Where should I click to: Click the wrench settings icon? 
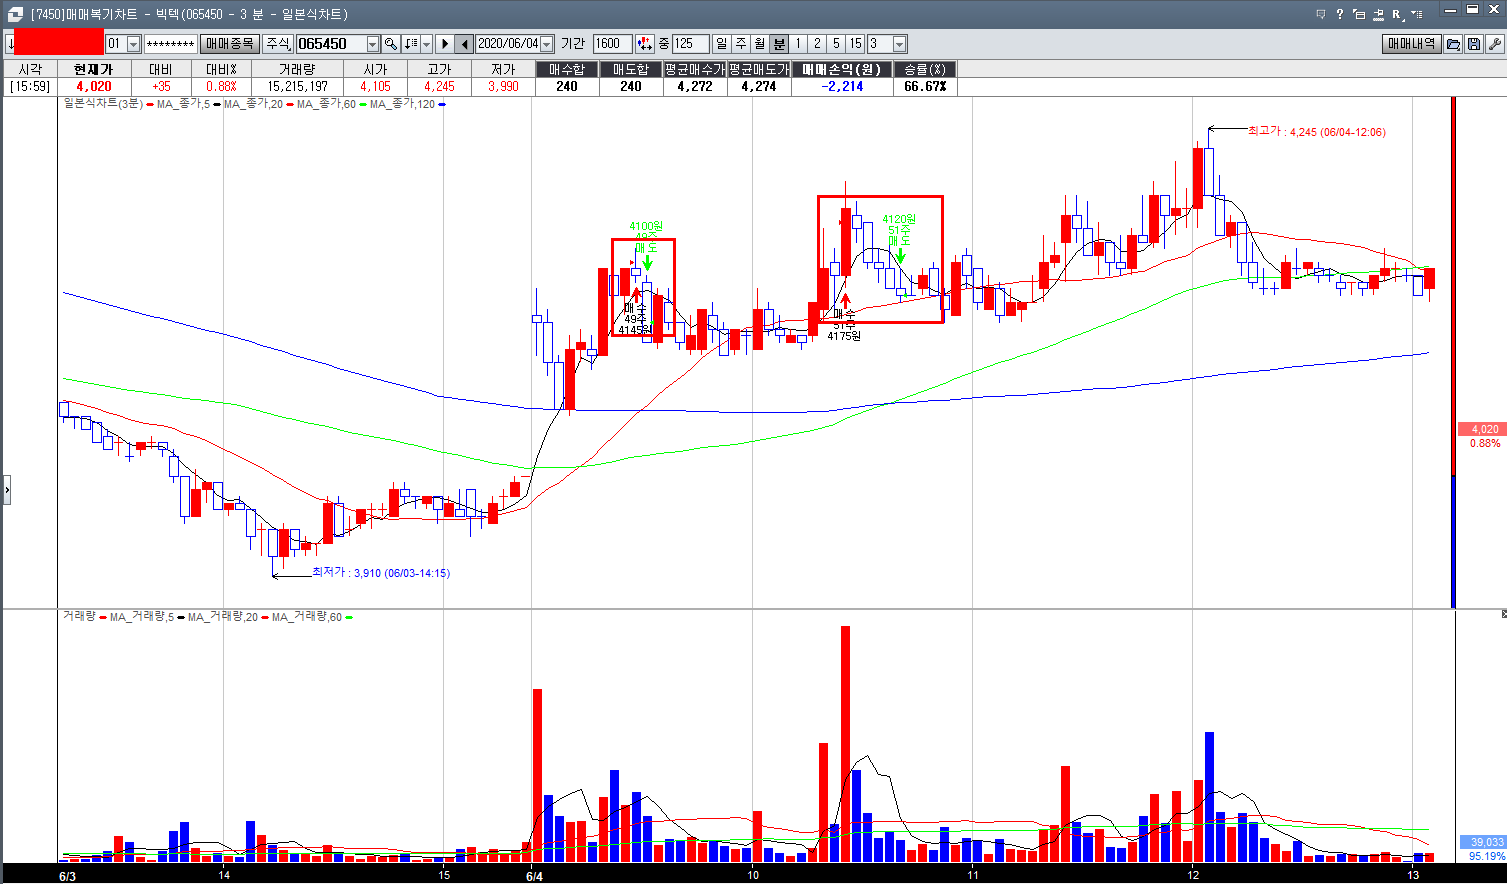pos(1494,44)
